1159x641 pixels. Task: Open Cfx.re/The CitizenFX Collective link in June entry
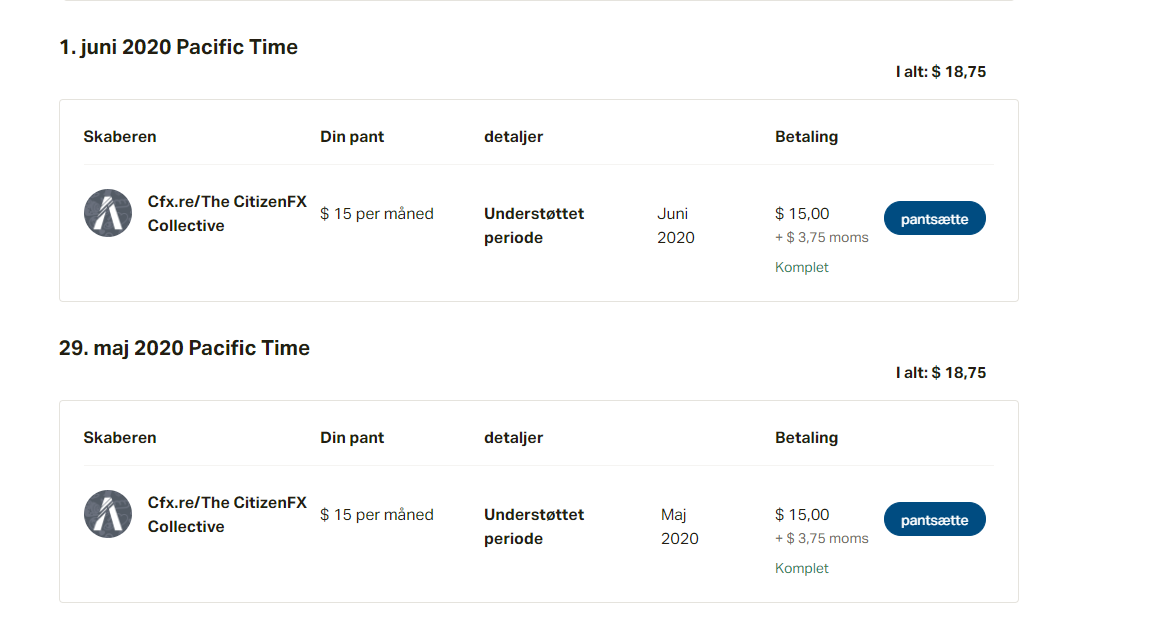pyautogui.click(x=227, y=214)
